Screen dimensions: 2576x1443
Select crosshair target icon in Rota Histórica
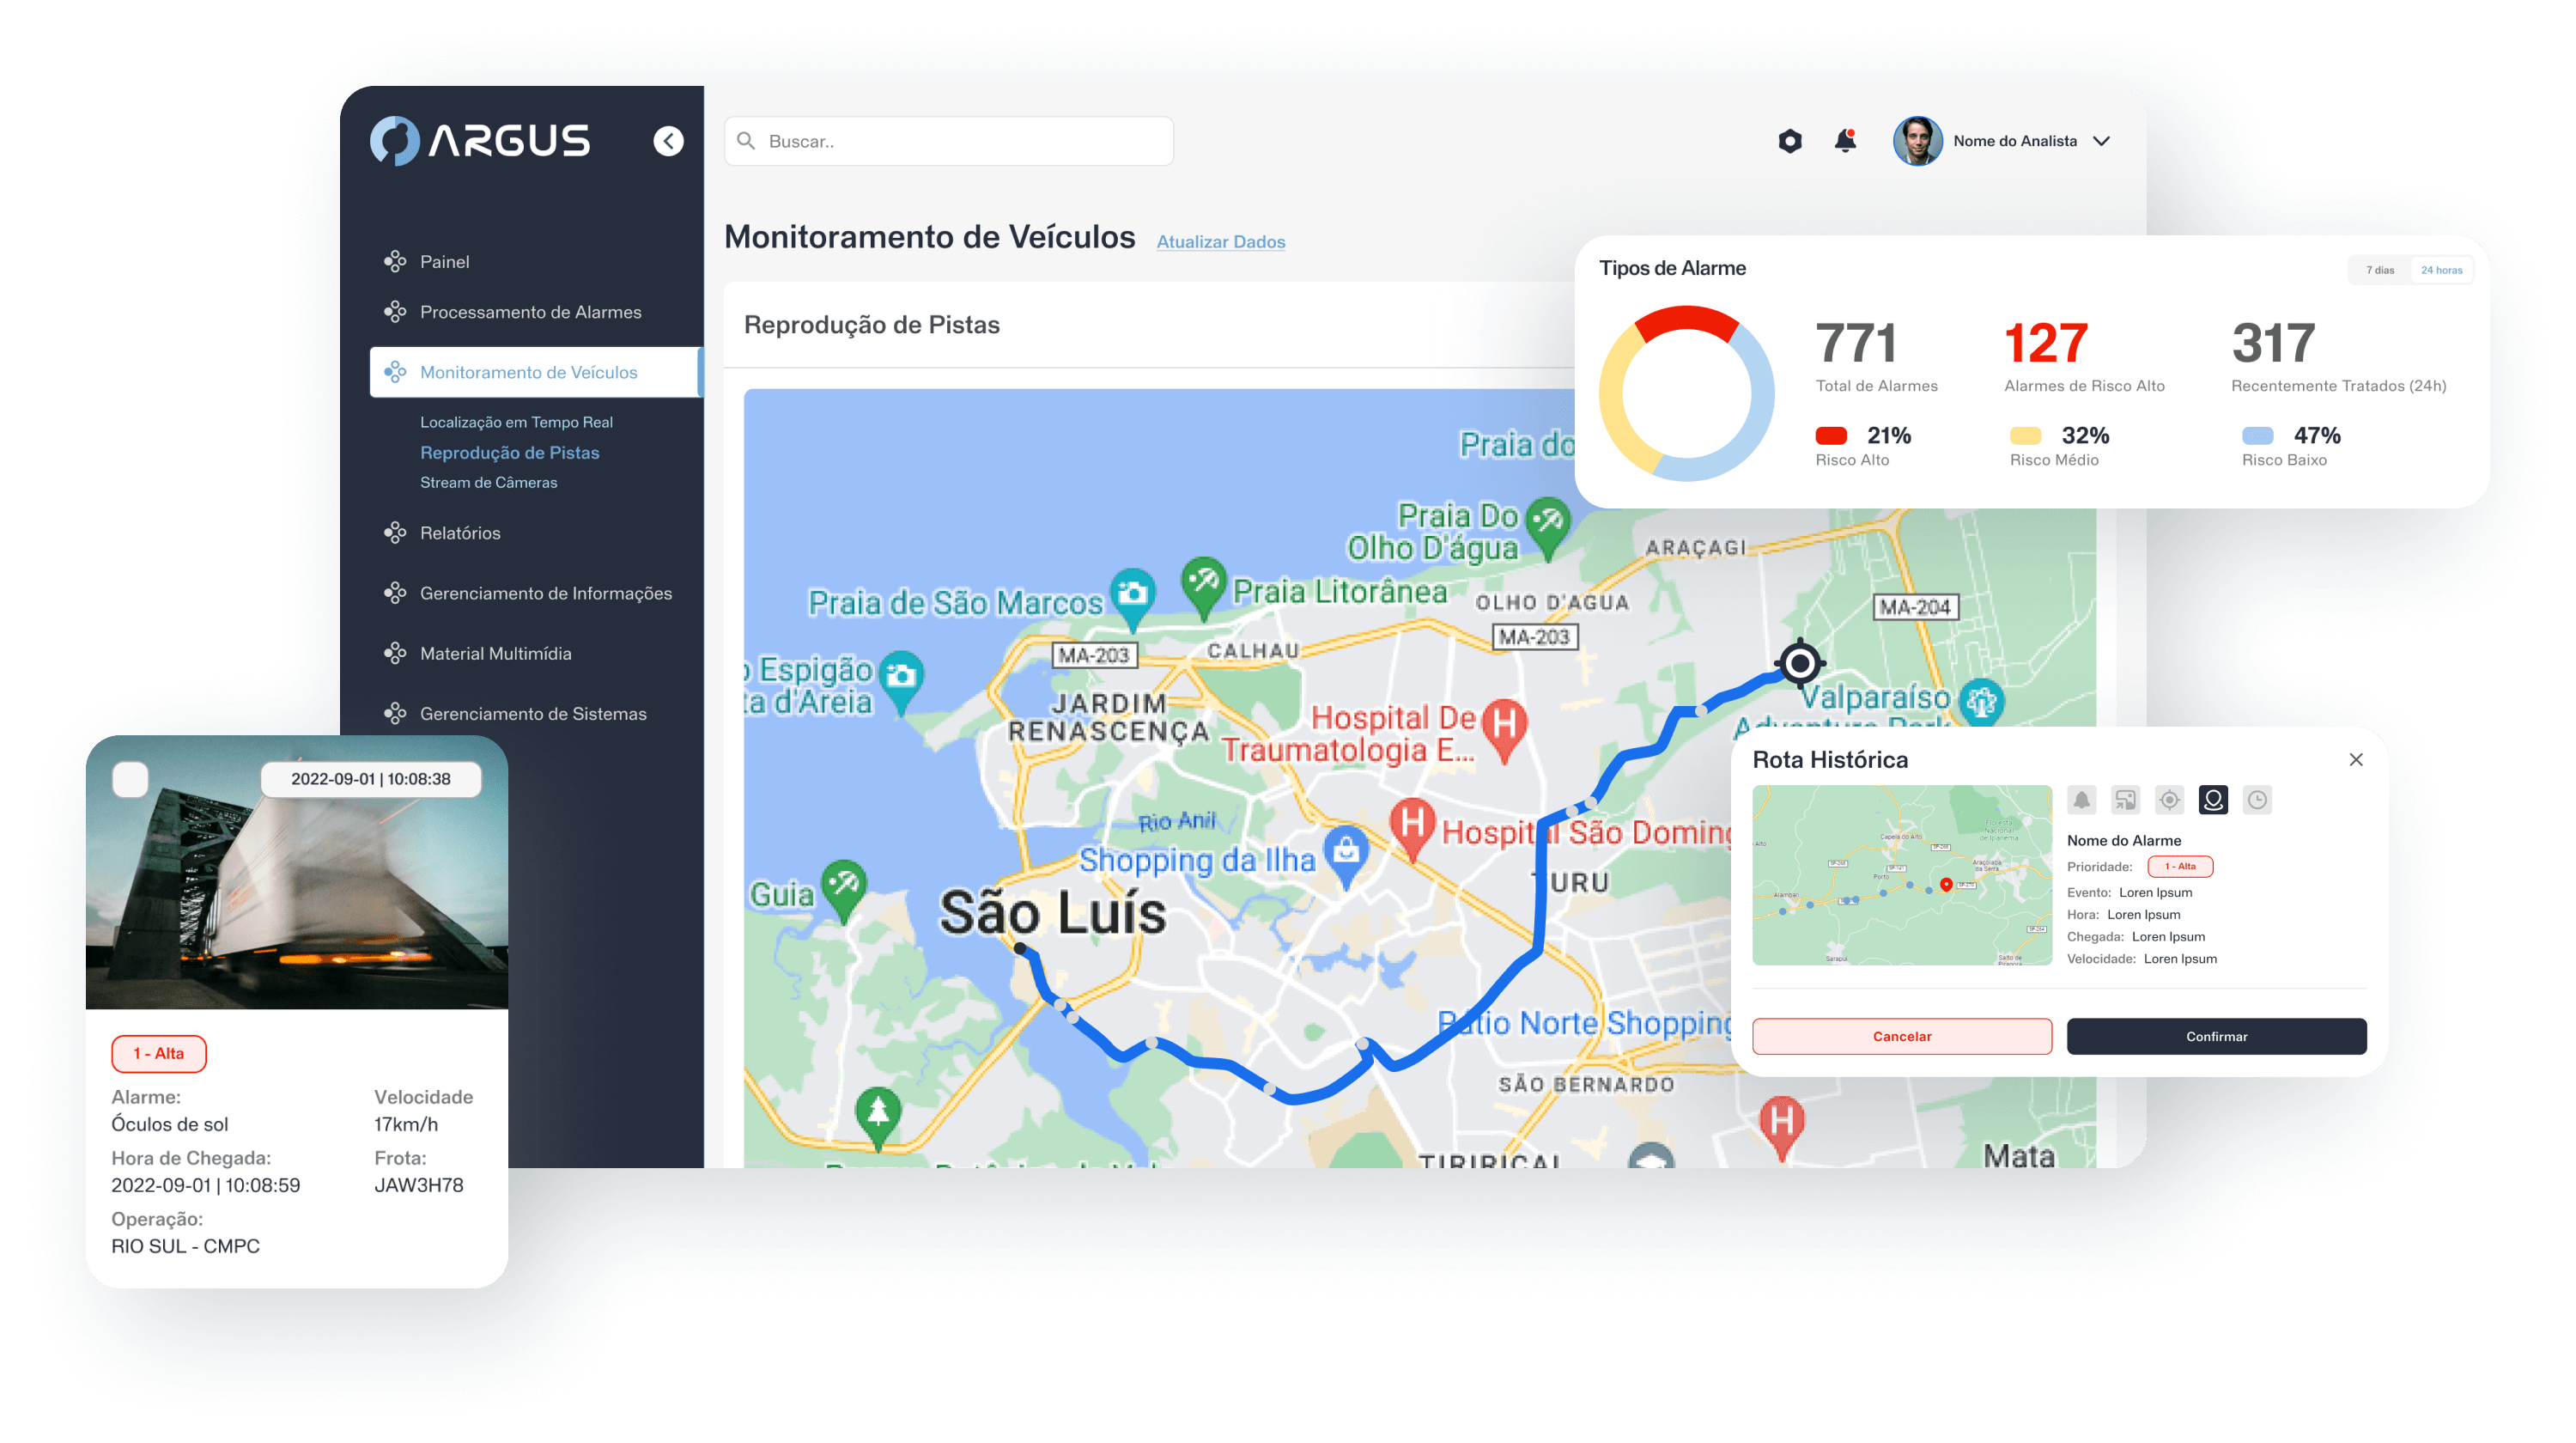coord(2169,800)
